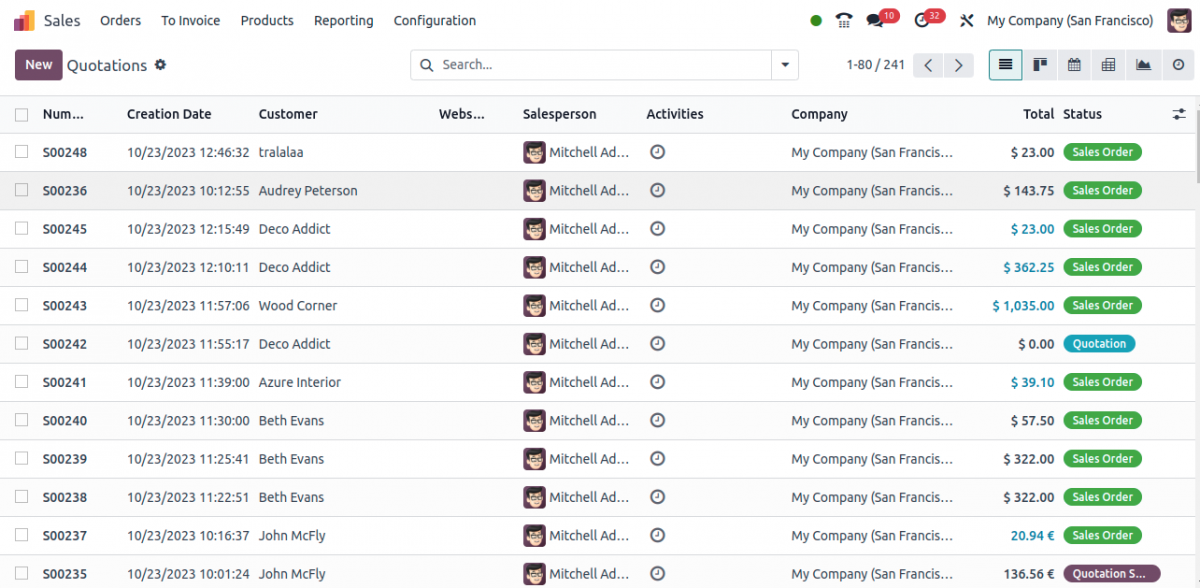The height and width of the screenshot is (588, 1200).
Task: Click activity clock for order S00242
Action: click(x=657, y=344)
